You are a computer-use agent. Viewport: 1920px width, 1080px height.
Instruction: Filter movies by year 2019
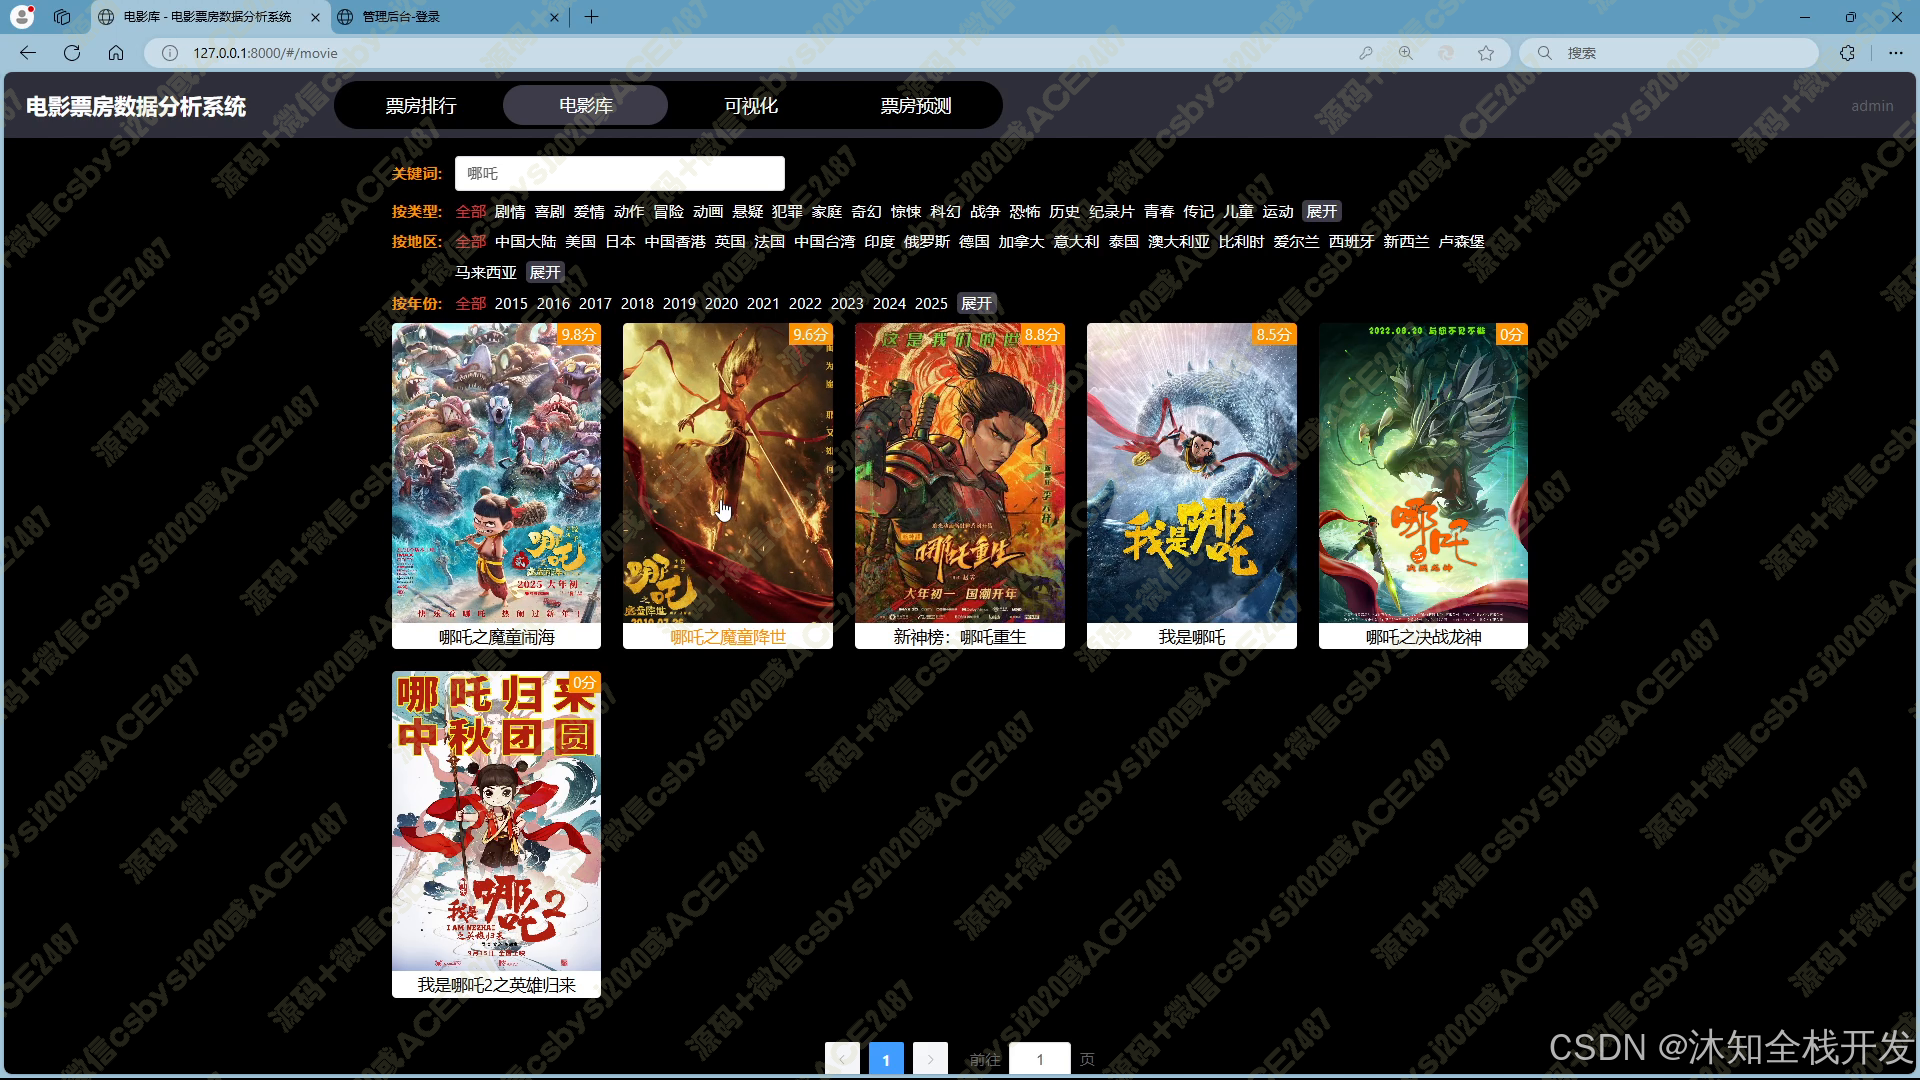[679, 304]
